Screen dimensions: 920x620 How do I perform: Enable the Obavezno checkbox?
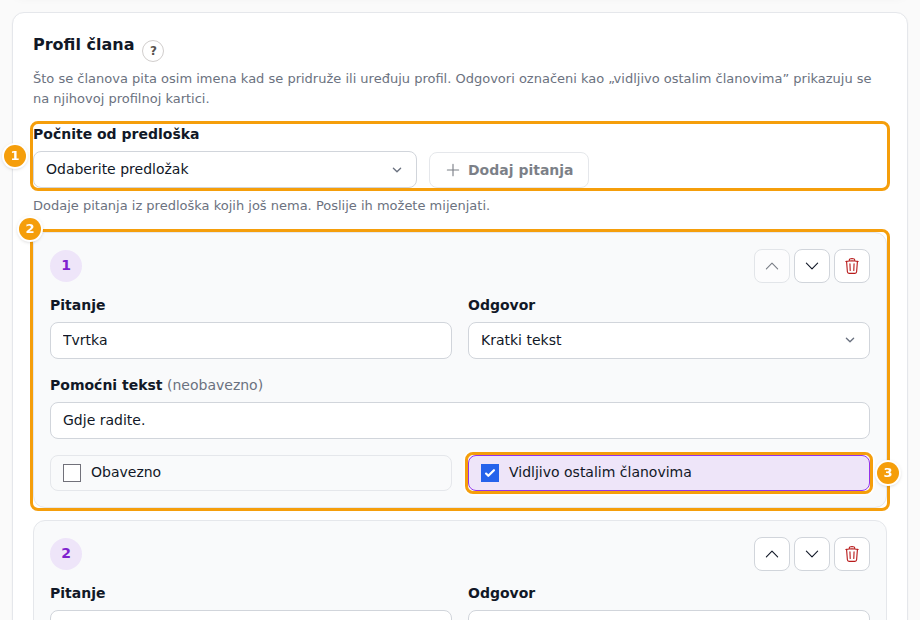coord(72,473)
